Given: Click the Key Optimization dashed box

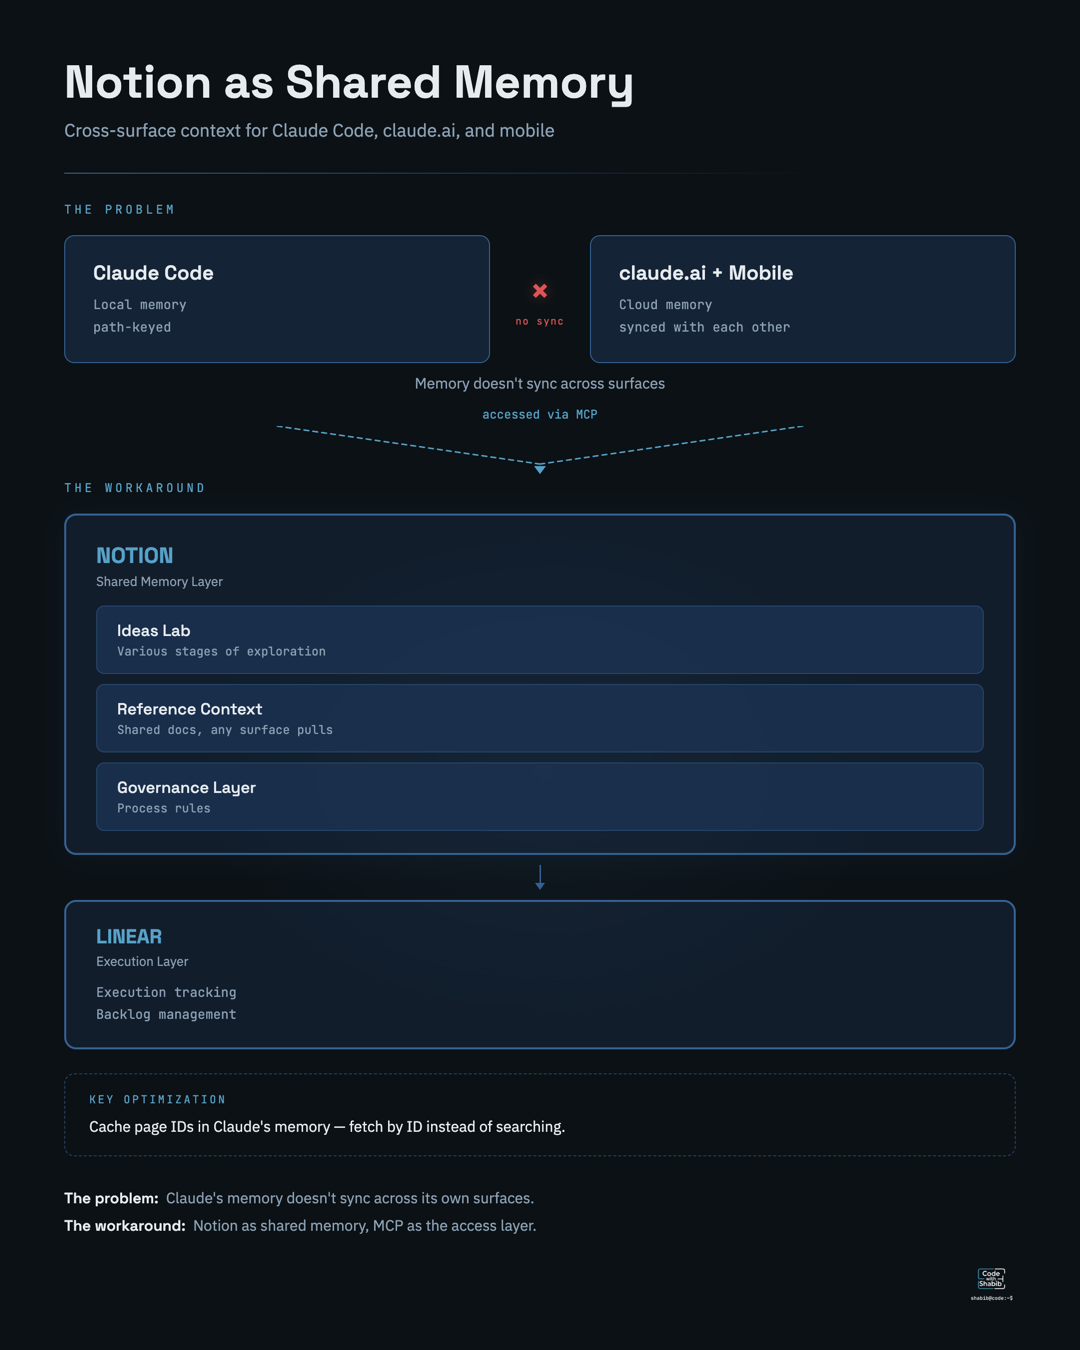Looking at the screenshot, I should [x=540, y=1115].
